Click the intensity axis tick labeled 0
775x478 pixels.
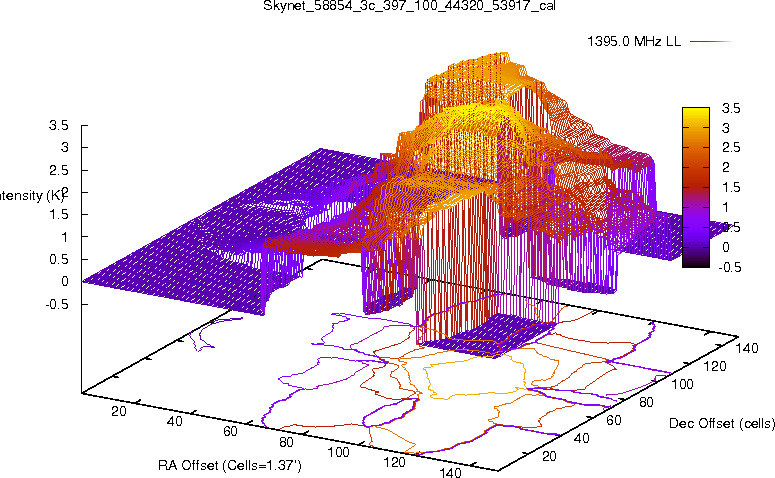(x=64, y=282)
